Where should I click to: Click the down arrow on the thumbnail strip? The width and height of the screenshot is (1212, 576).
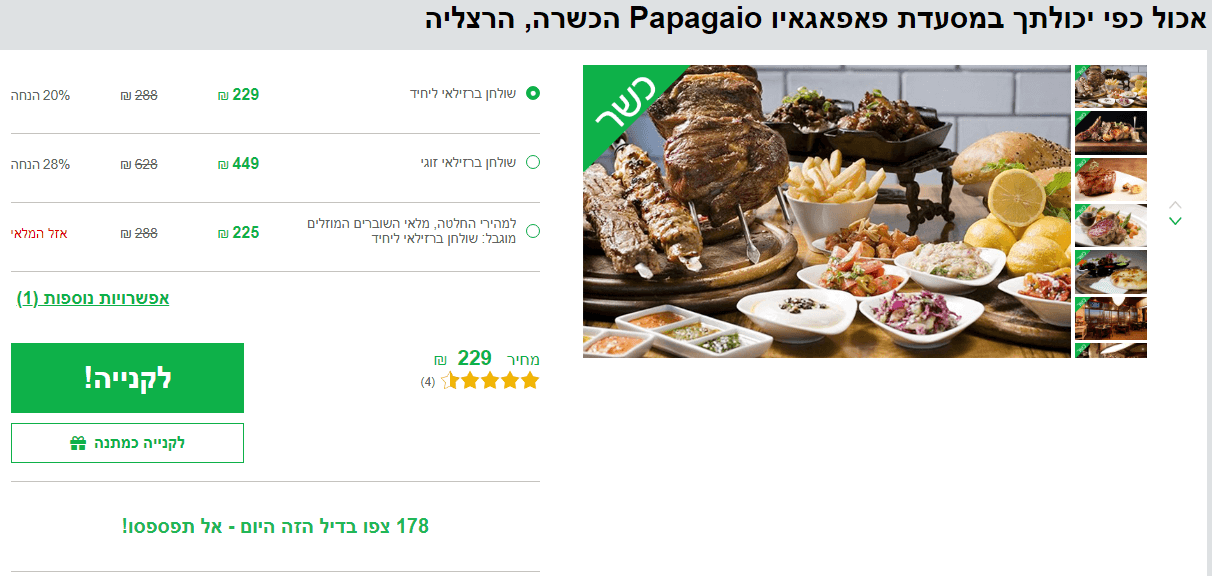click(x=1176, y=221)
